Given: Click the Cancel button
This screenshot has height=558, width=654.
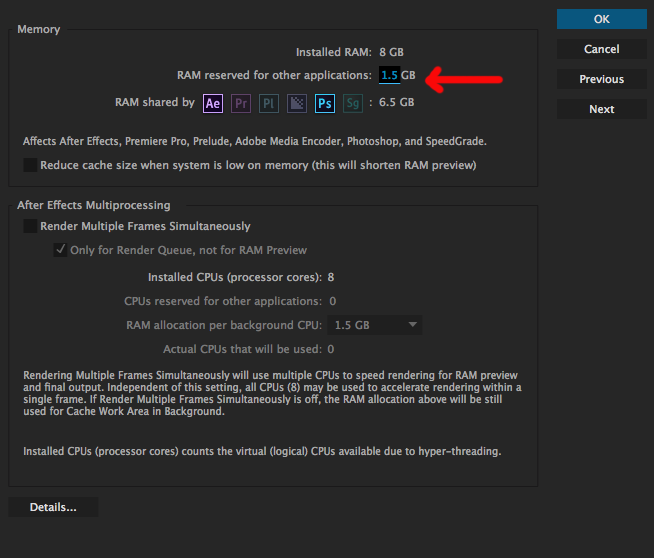Looking at the screenshot, I should pyautogui.click(x=601, y=49).
